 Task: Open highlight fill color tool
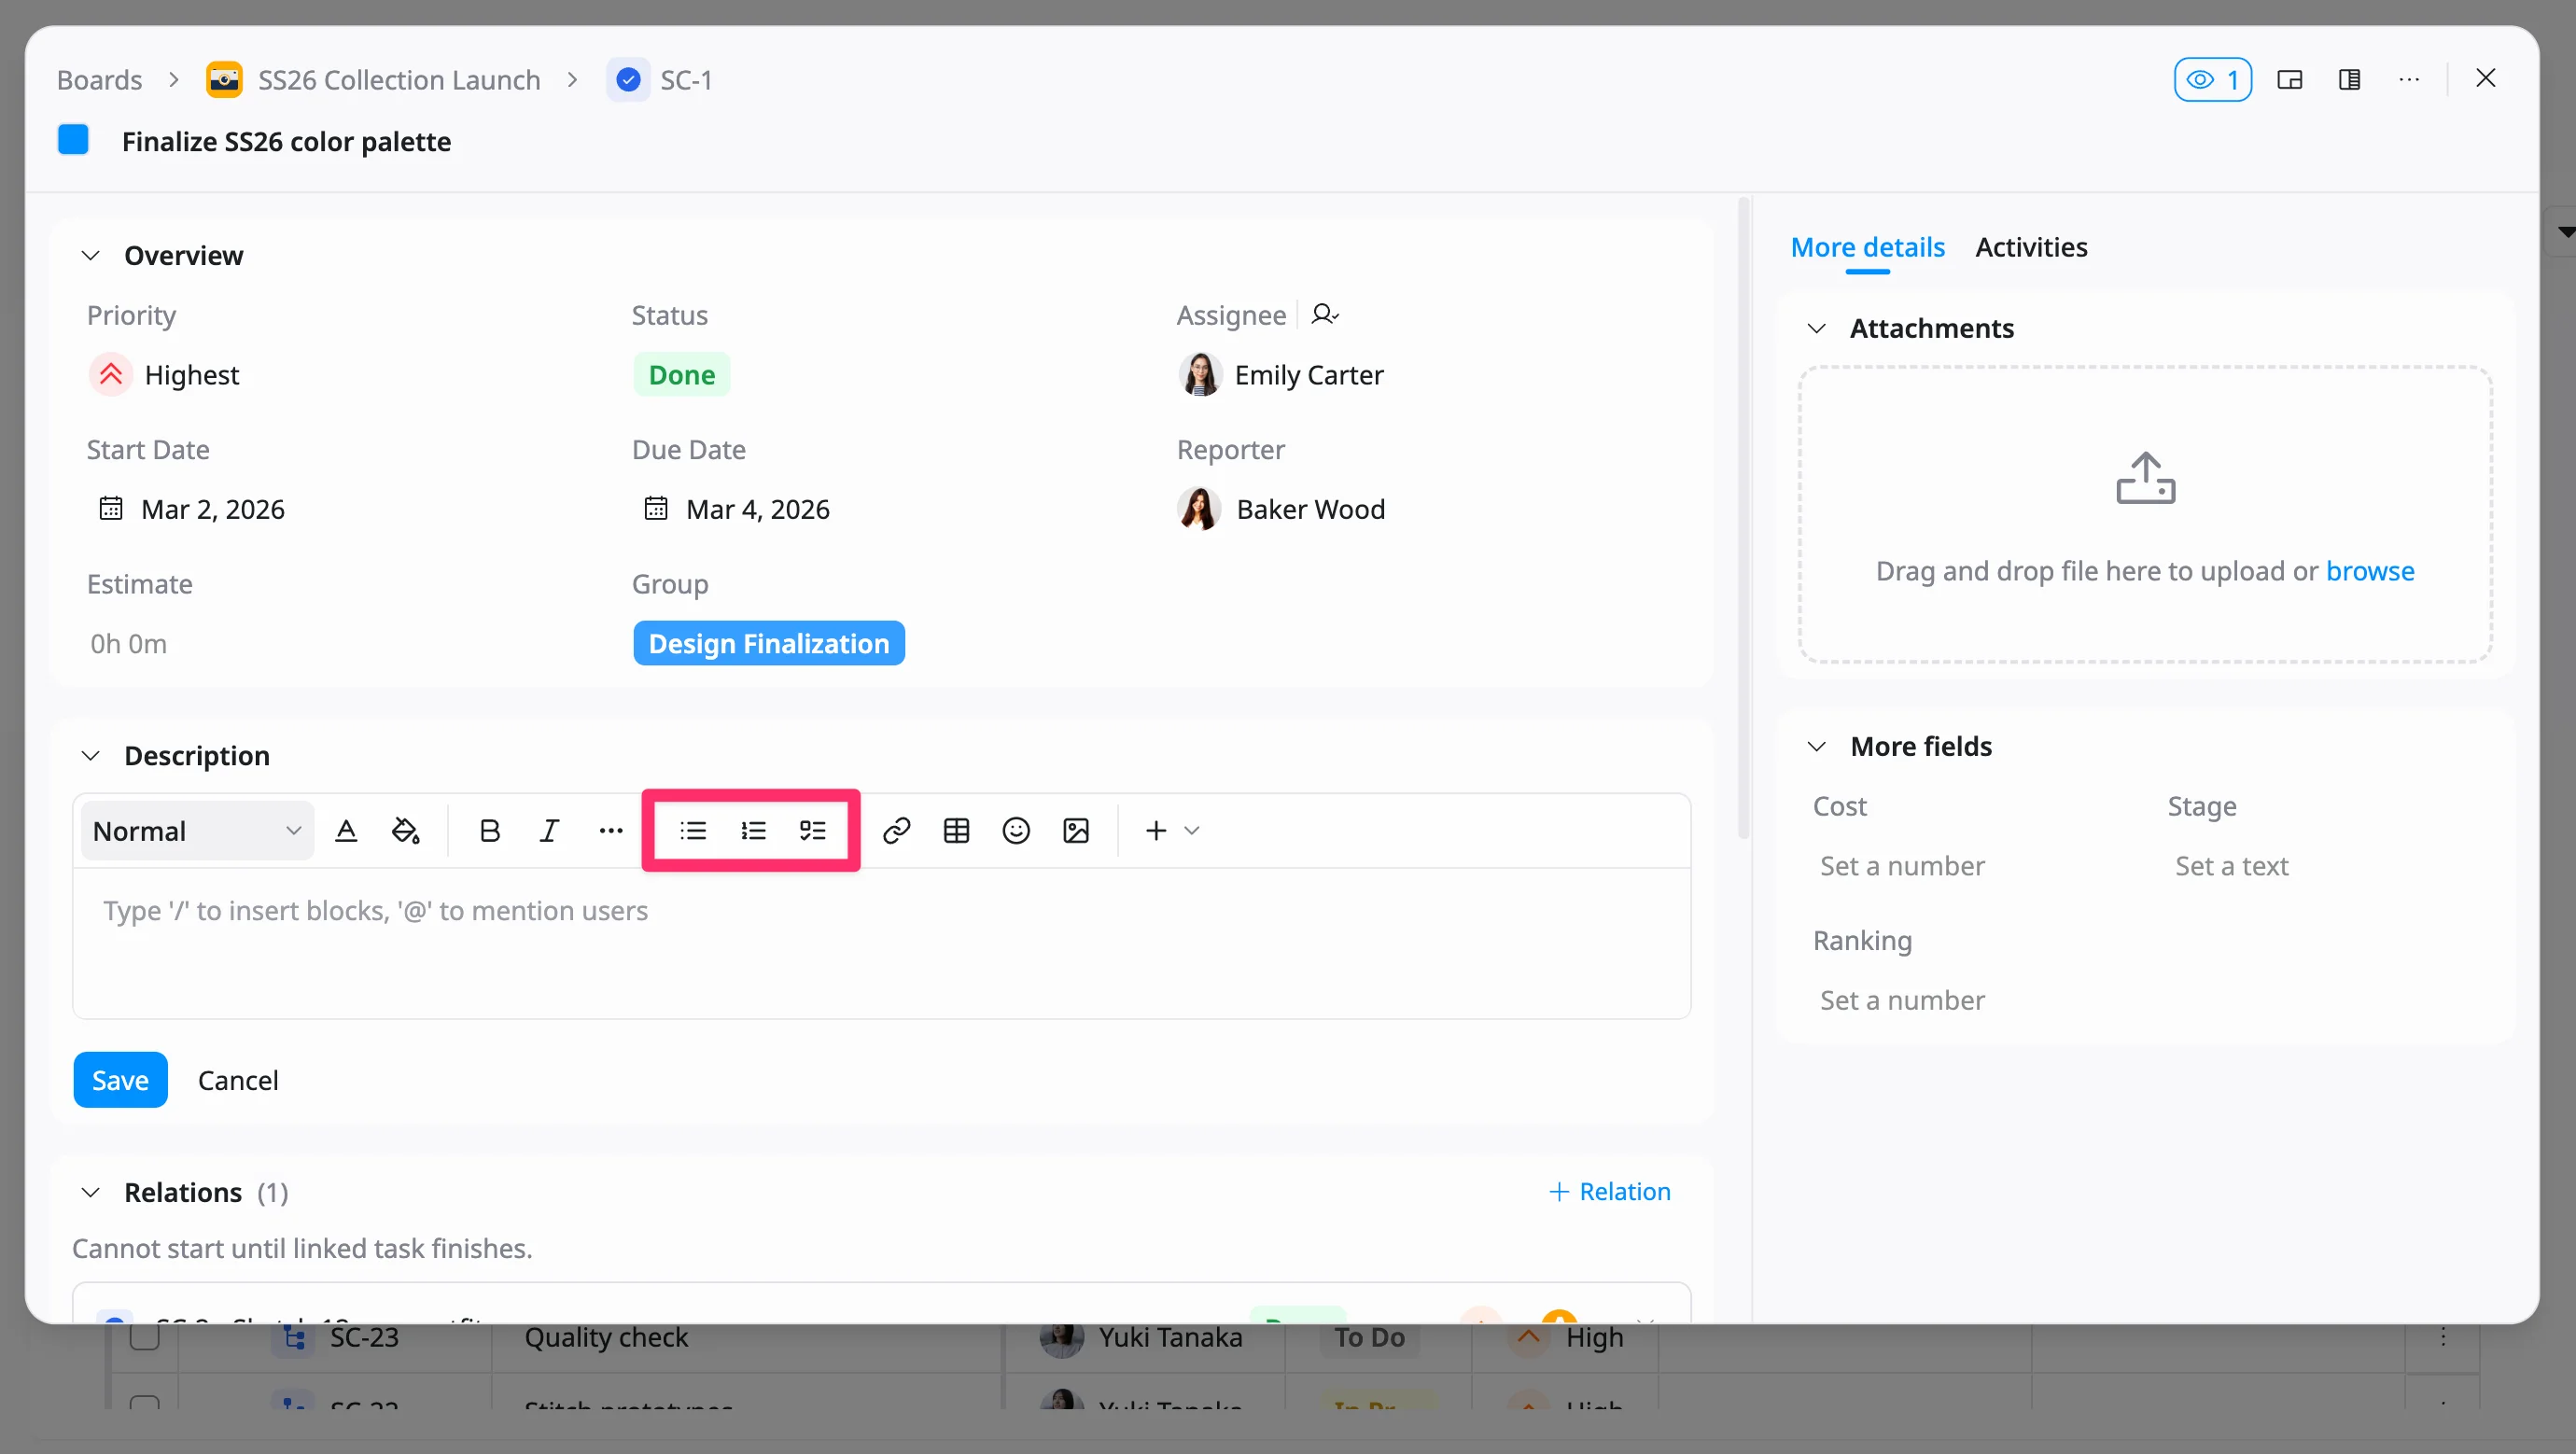(x=405, y=830)
